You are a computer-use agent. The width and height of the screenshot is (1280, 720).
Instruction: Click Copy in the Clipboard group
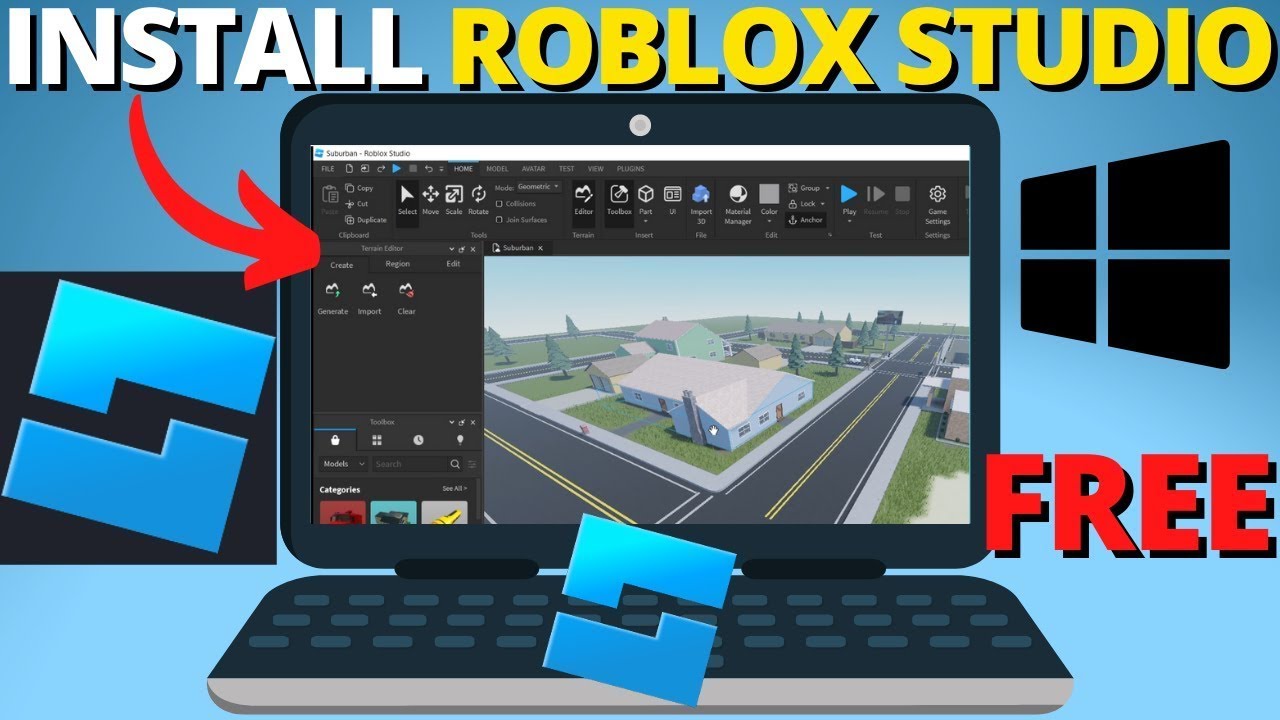tap(359, 188)
